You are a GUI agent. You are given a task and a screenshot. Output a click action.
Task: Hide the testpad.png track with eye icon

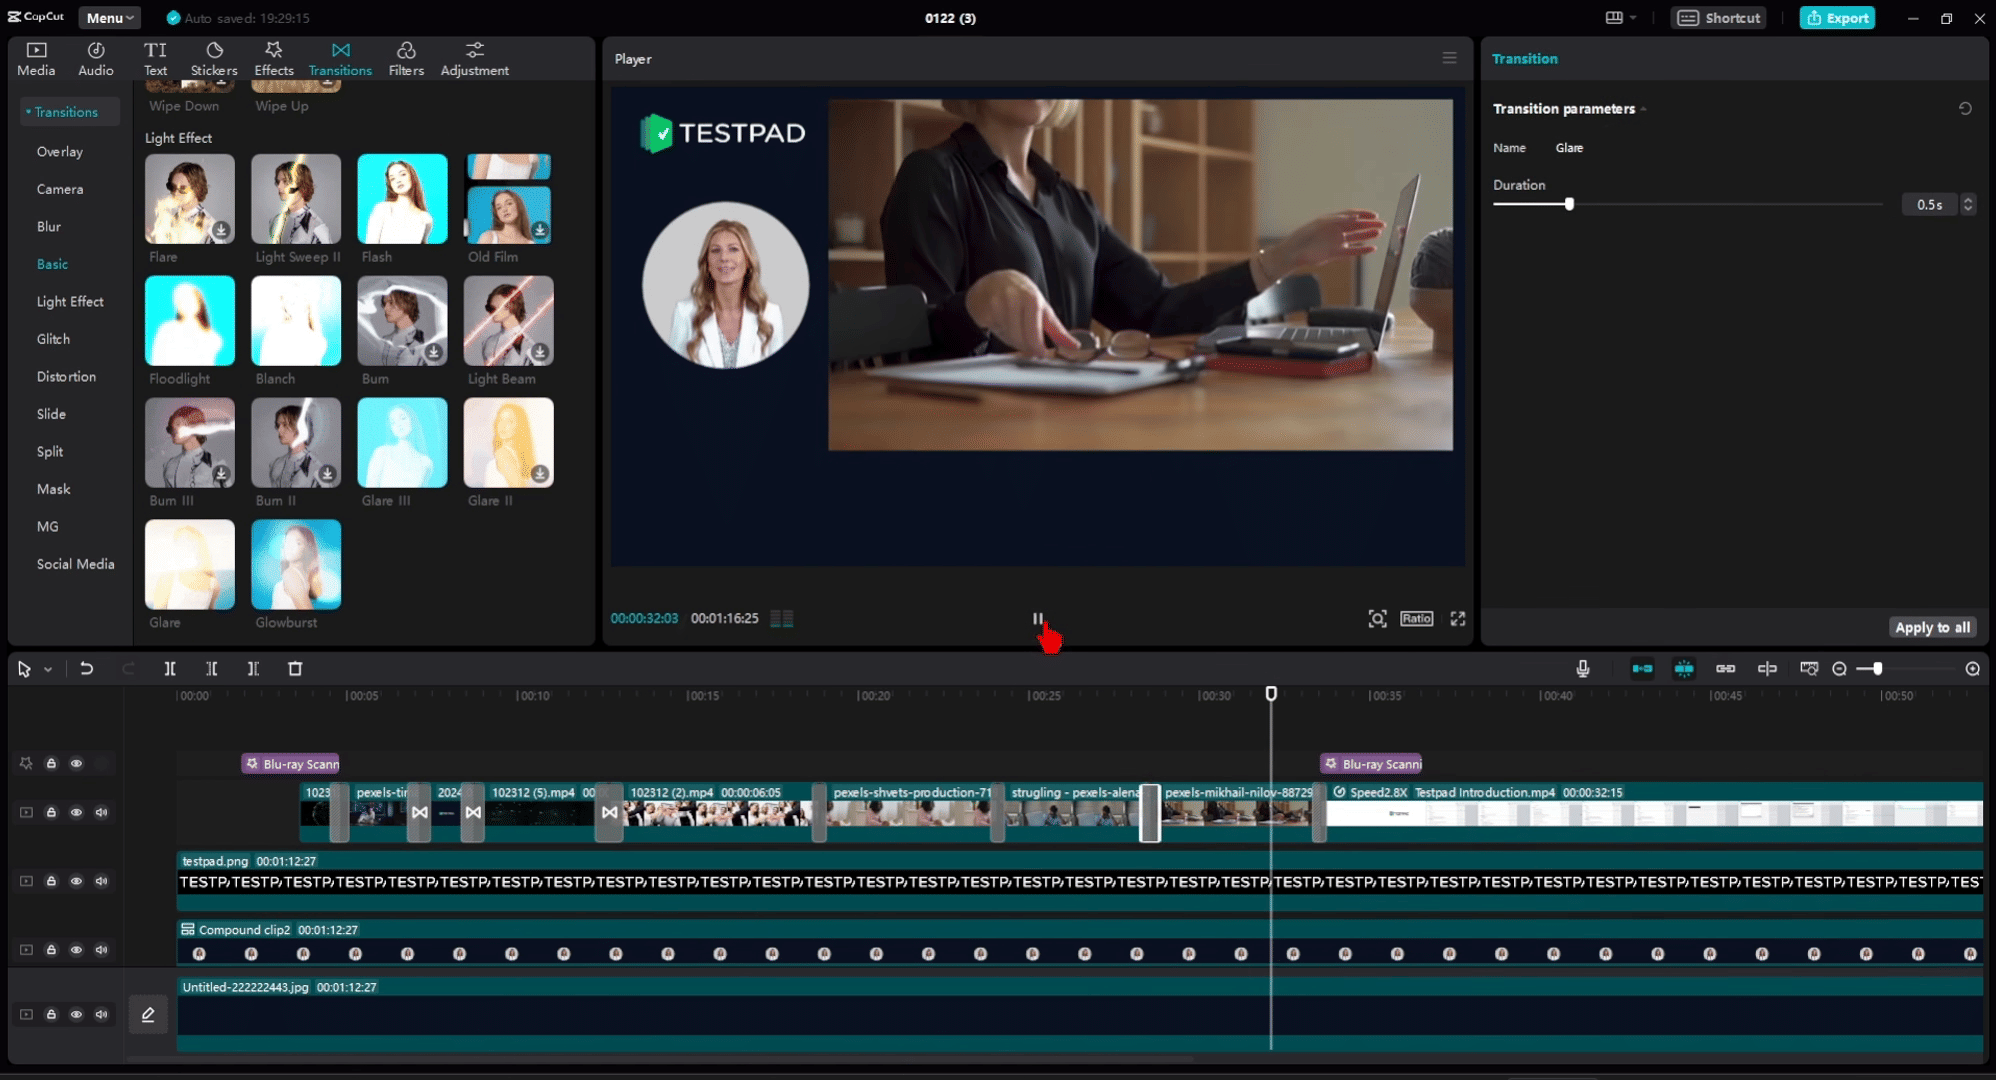pos(76,881)
